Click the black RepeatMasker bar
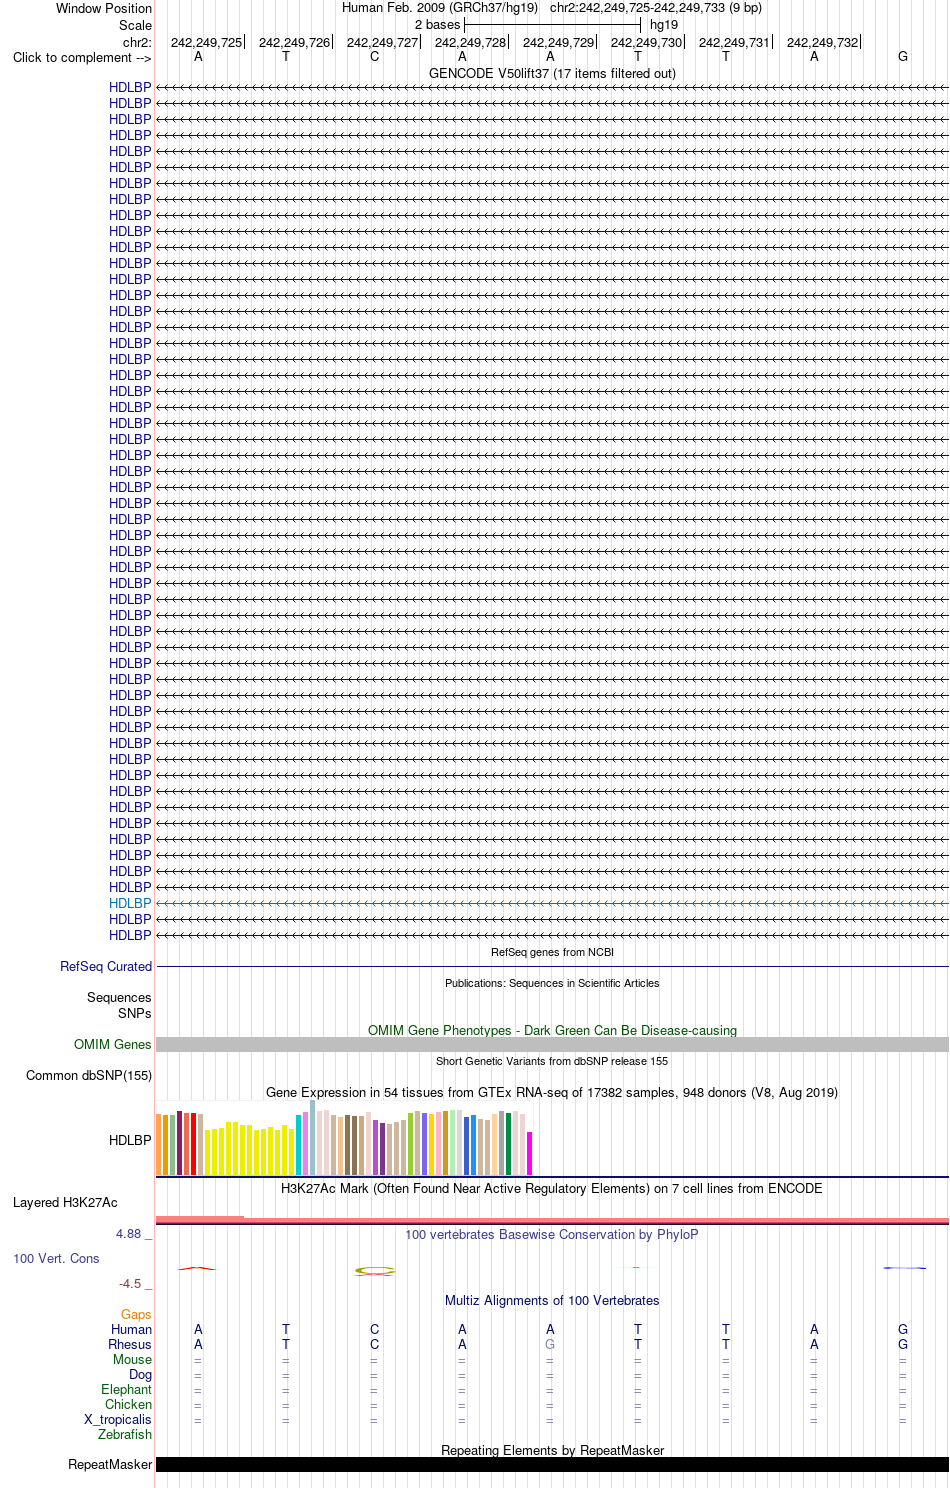 click(552, 1464)
